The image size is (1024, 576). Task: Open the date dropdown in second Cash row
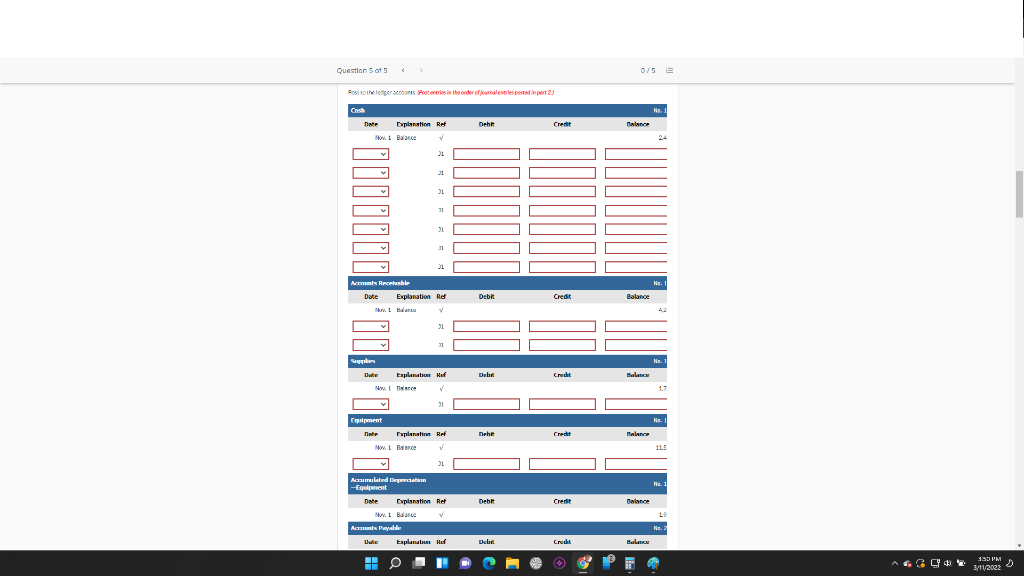370,173
